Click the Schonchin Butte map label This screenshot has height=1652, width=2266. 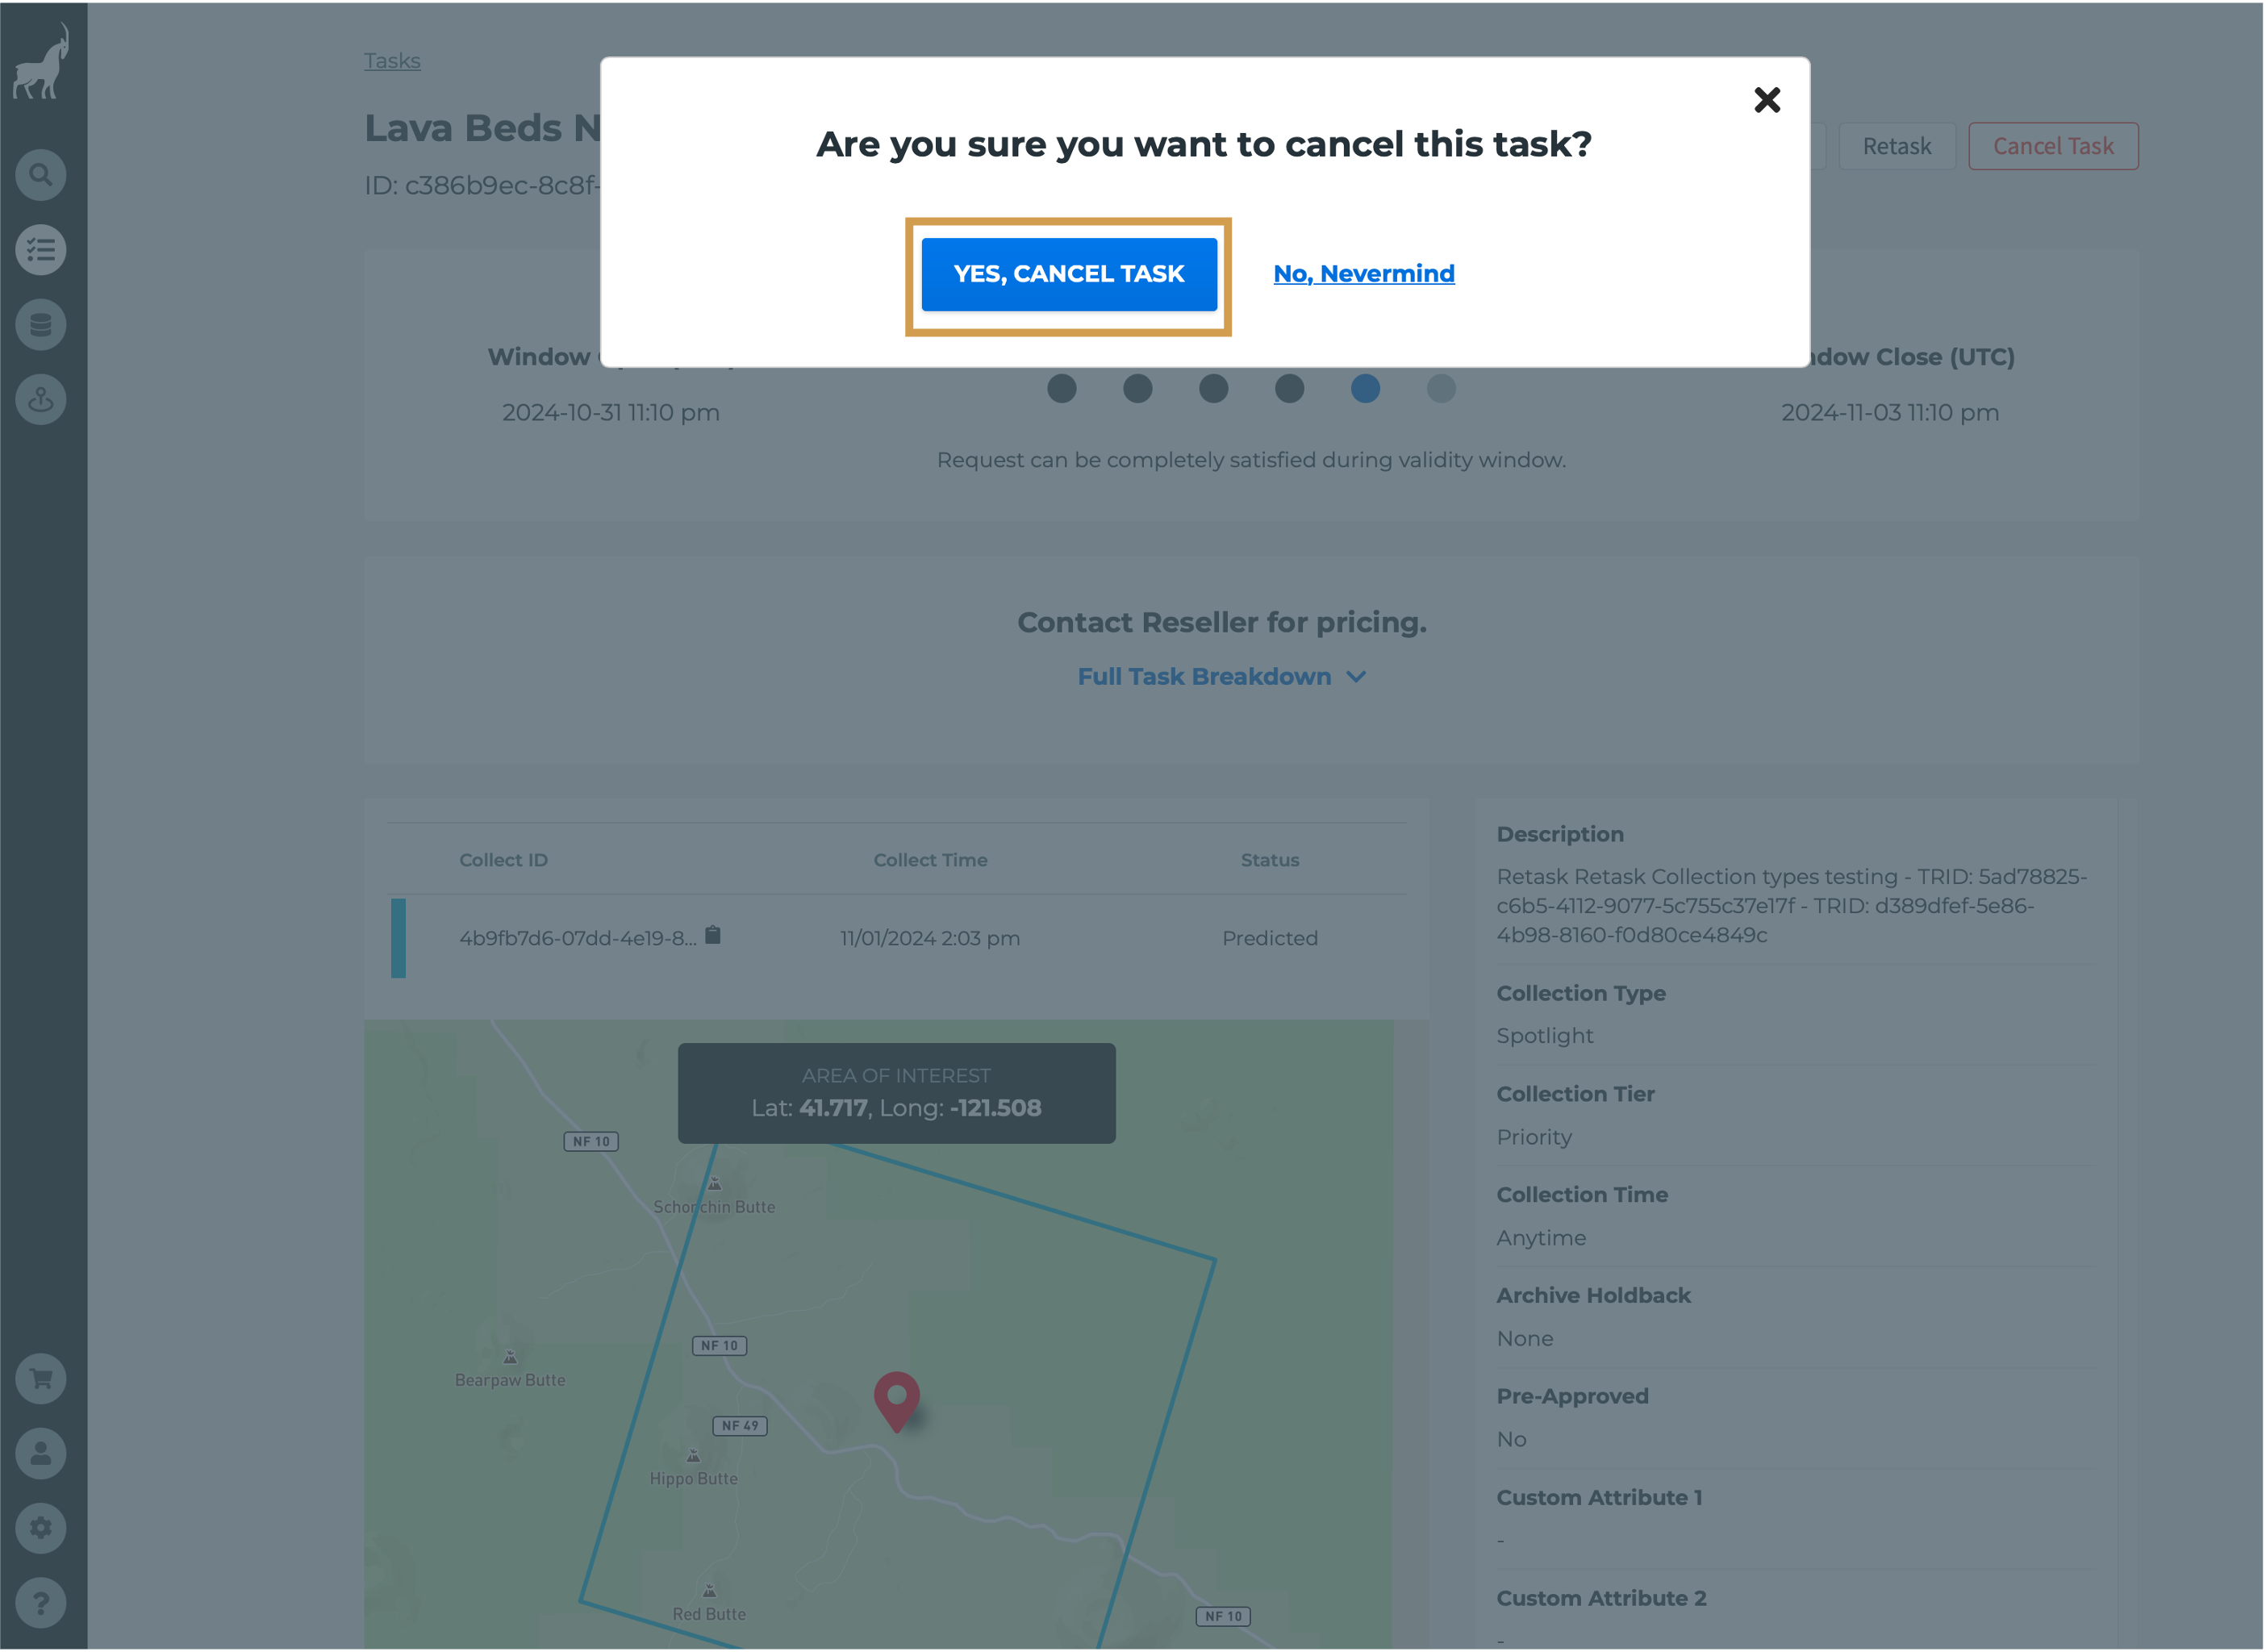[x=714, y=1208]
